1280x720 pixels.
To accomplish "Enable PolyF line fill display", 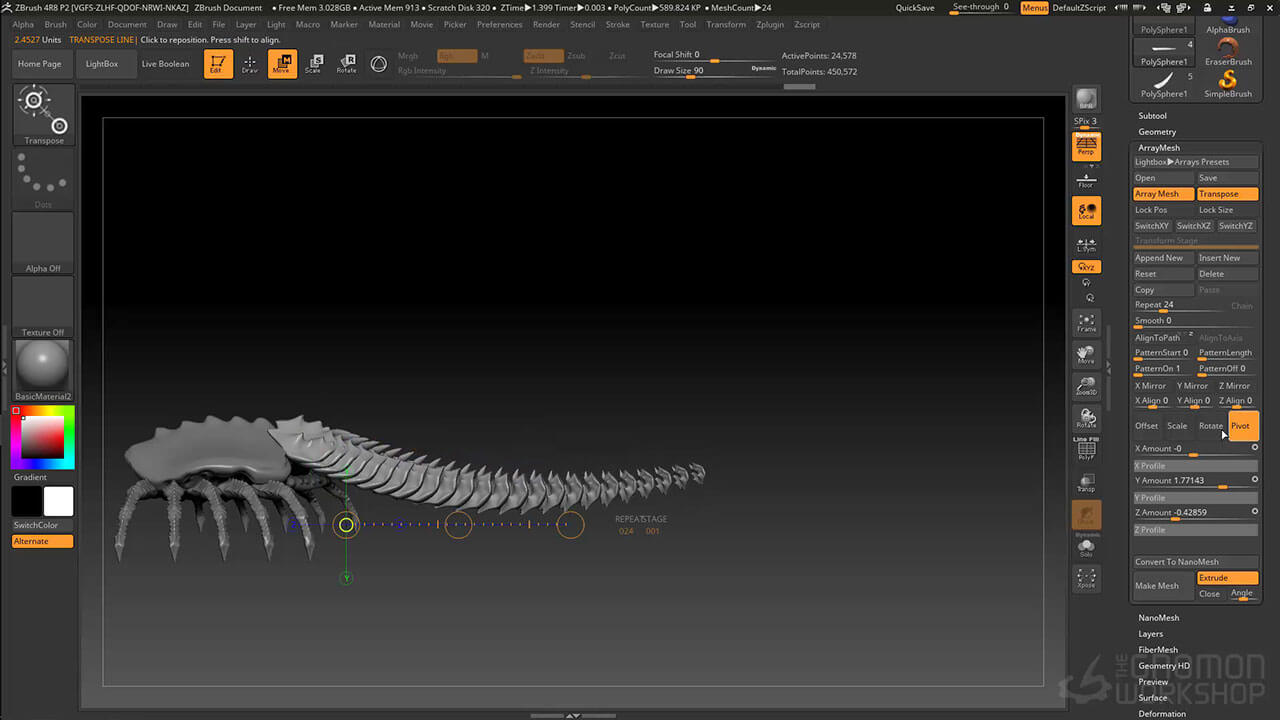I will 1086,450.
